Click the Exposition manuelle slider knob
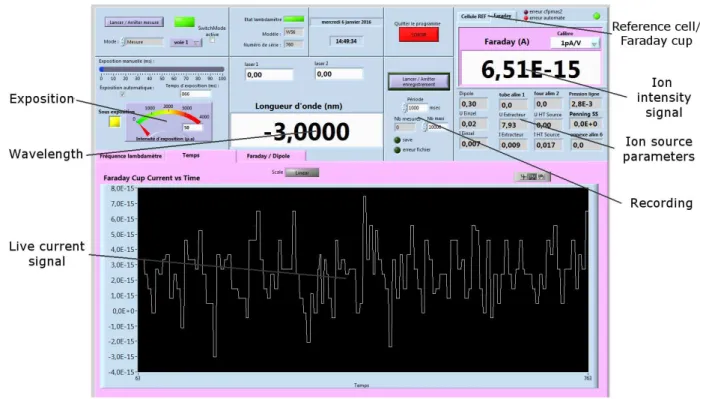This screenshot has width=703, height=399. [102, 69]
